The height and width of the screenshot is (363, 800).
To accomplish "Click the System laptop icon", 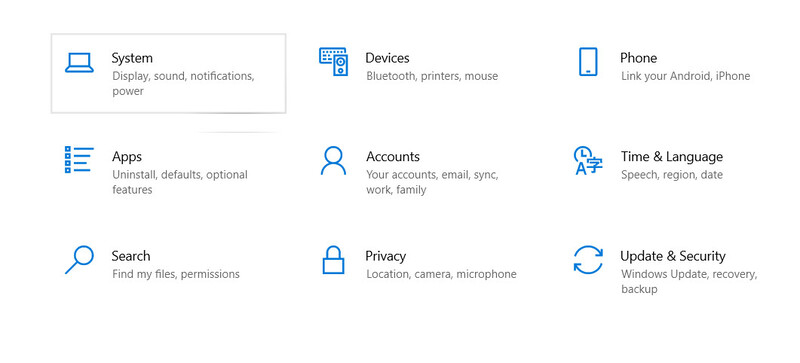I will tap(79, 63).
